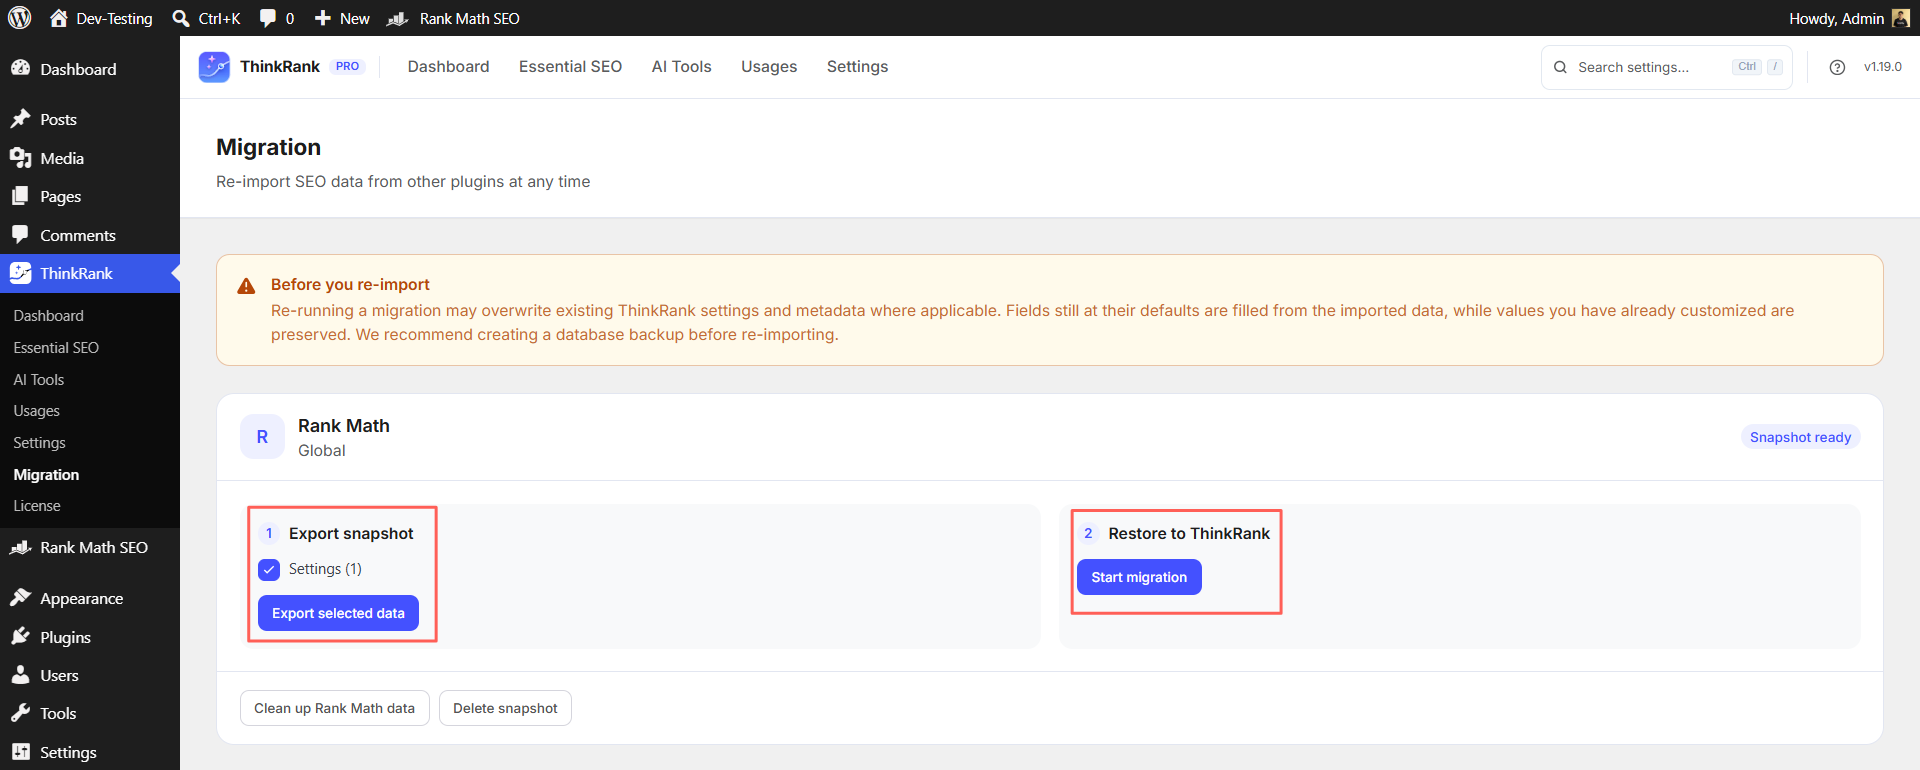This screenshot has height=770, width=1920.
Task: Open the comments bubble in admin bar
Action: pos(277,18)
